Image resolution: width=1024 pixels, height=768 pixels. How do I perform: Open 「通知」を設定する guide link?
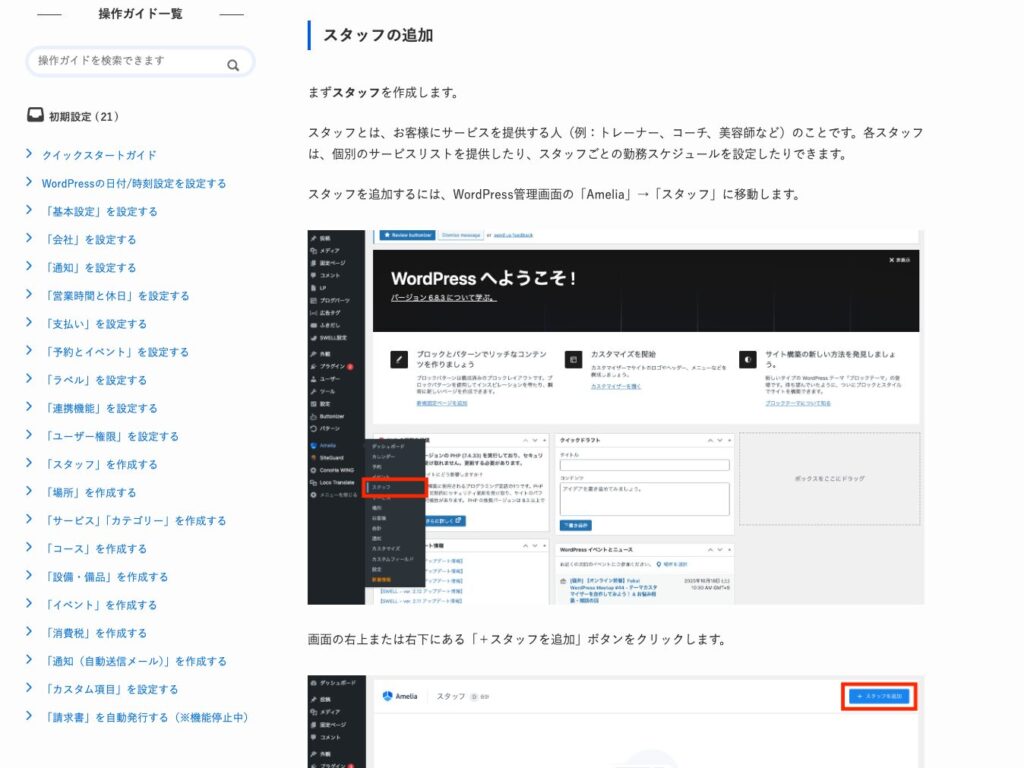(x=89, y=267)
